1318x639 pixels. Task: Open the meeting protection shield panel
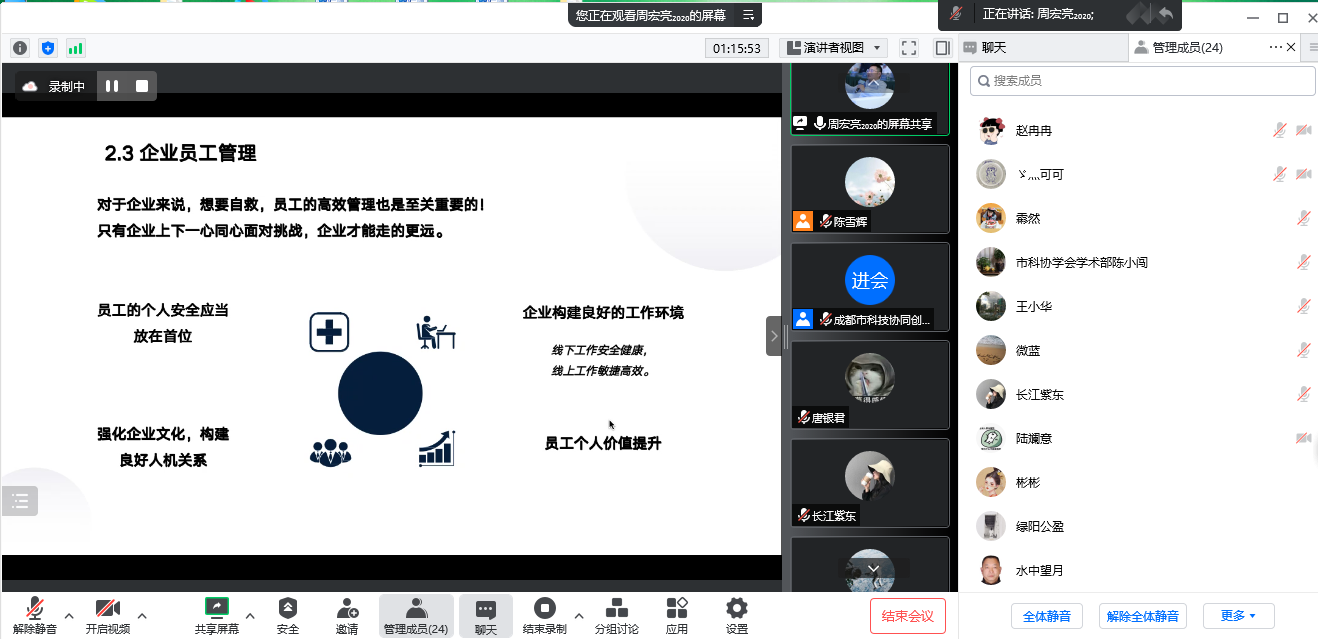pos(47,47)
